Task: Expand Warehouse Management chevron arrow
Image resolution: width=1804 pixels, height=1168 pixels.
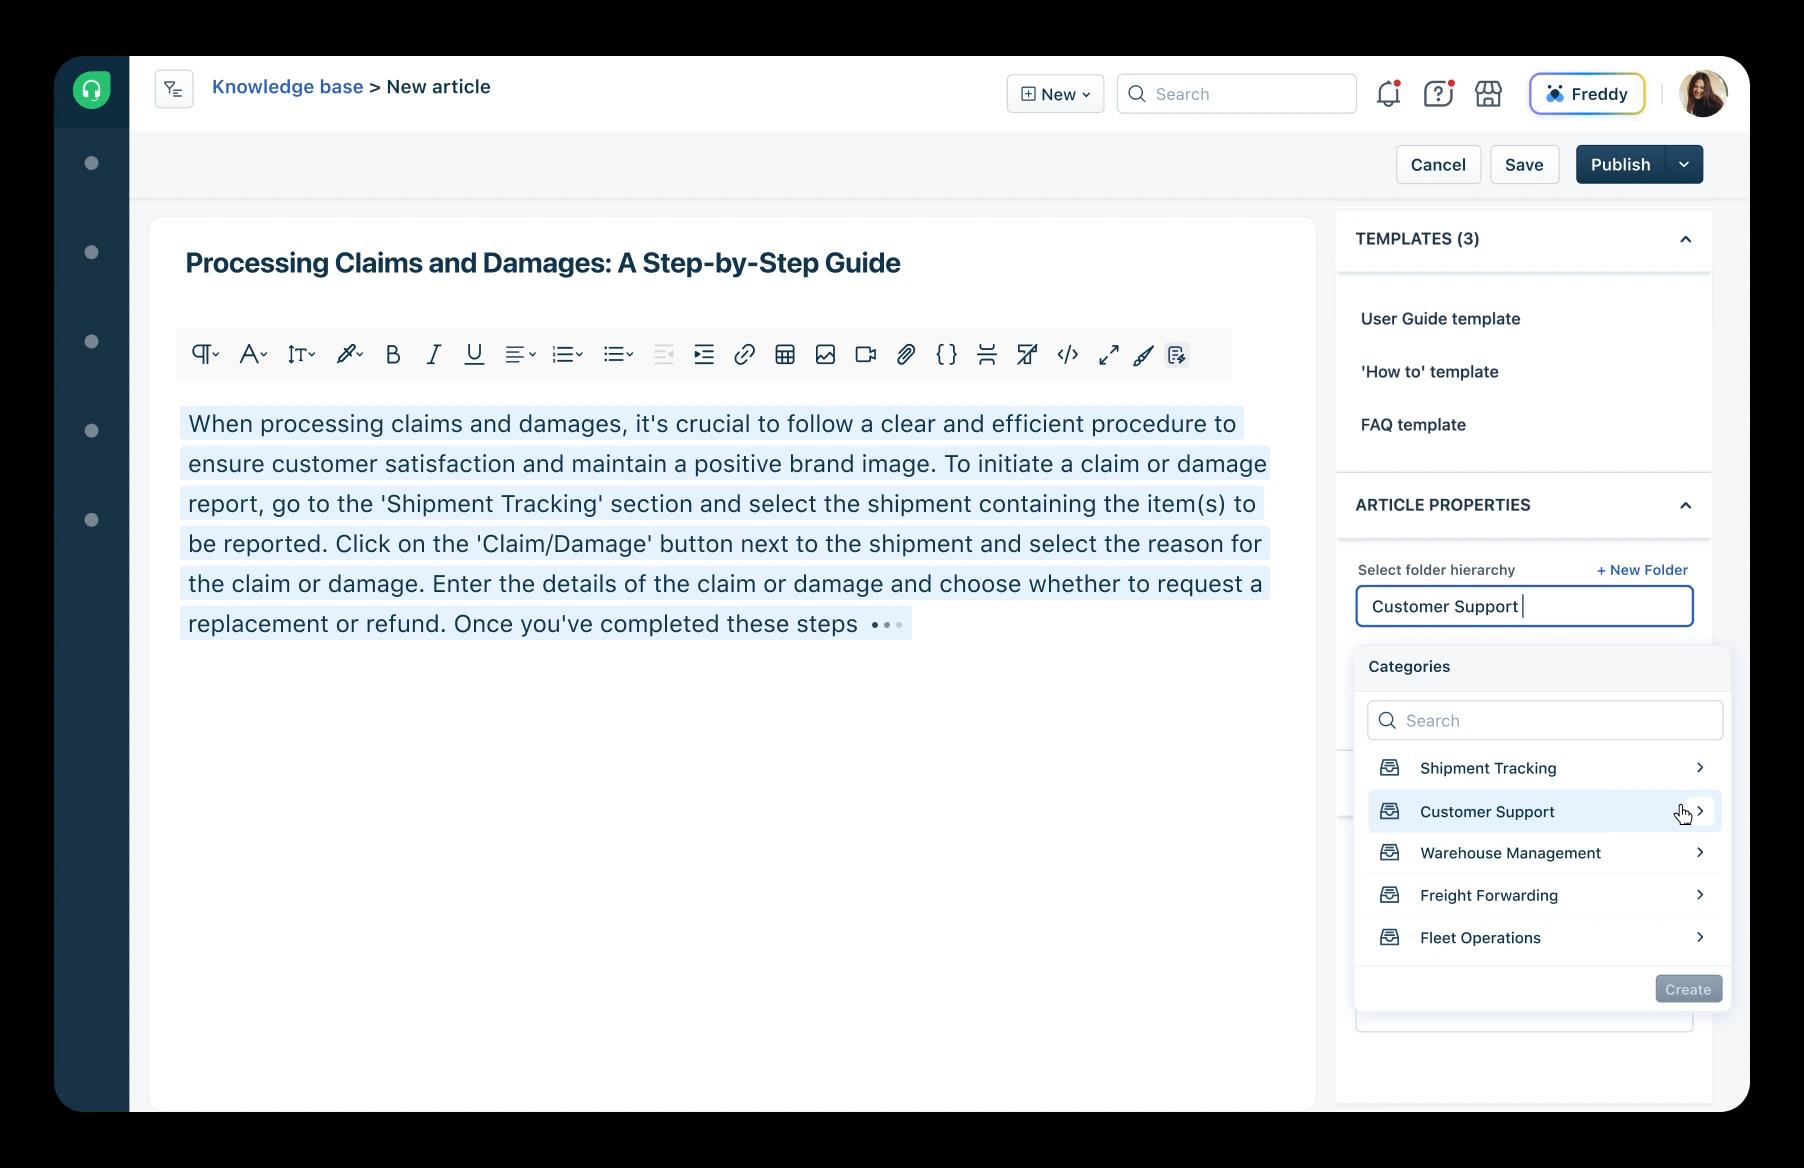Action: point(1700,852)
